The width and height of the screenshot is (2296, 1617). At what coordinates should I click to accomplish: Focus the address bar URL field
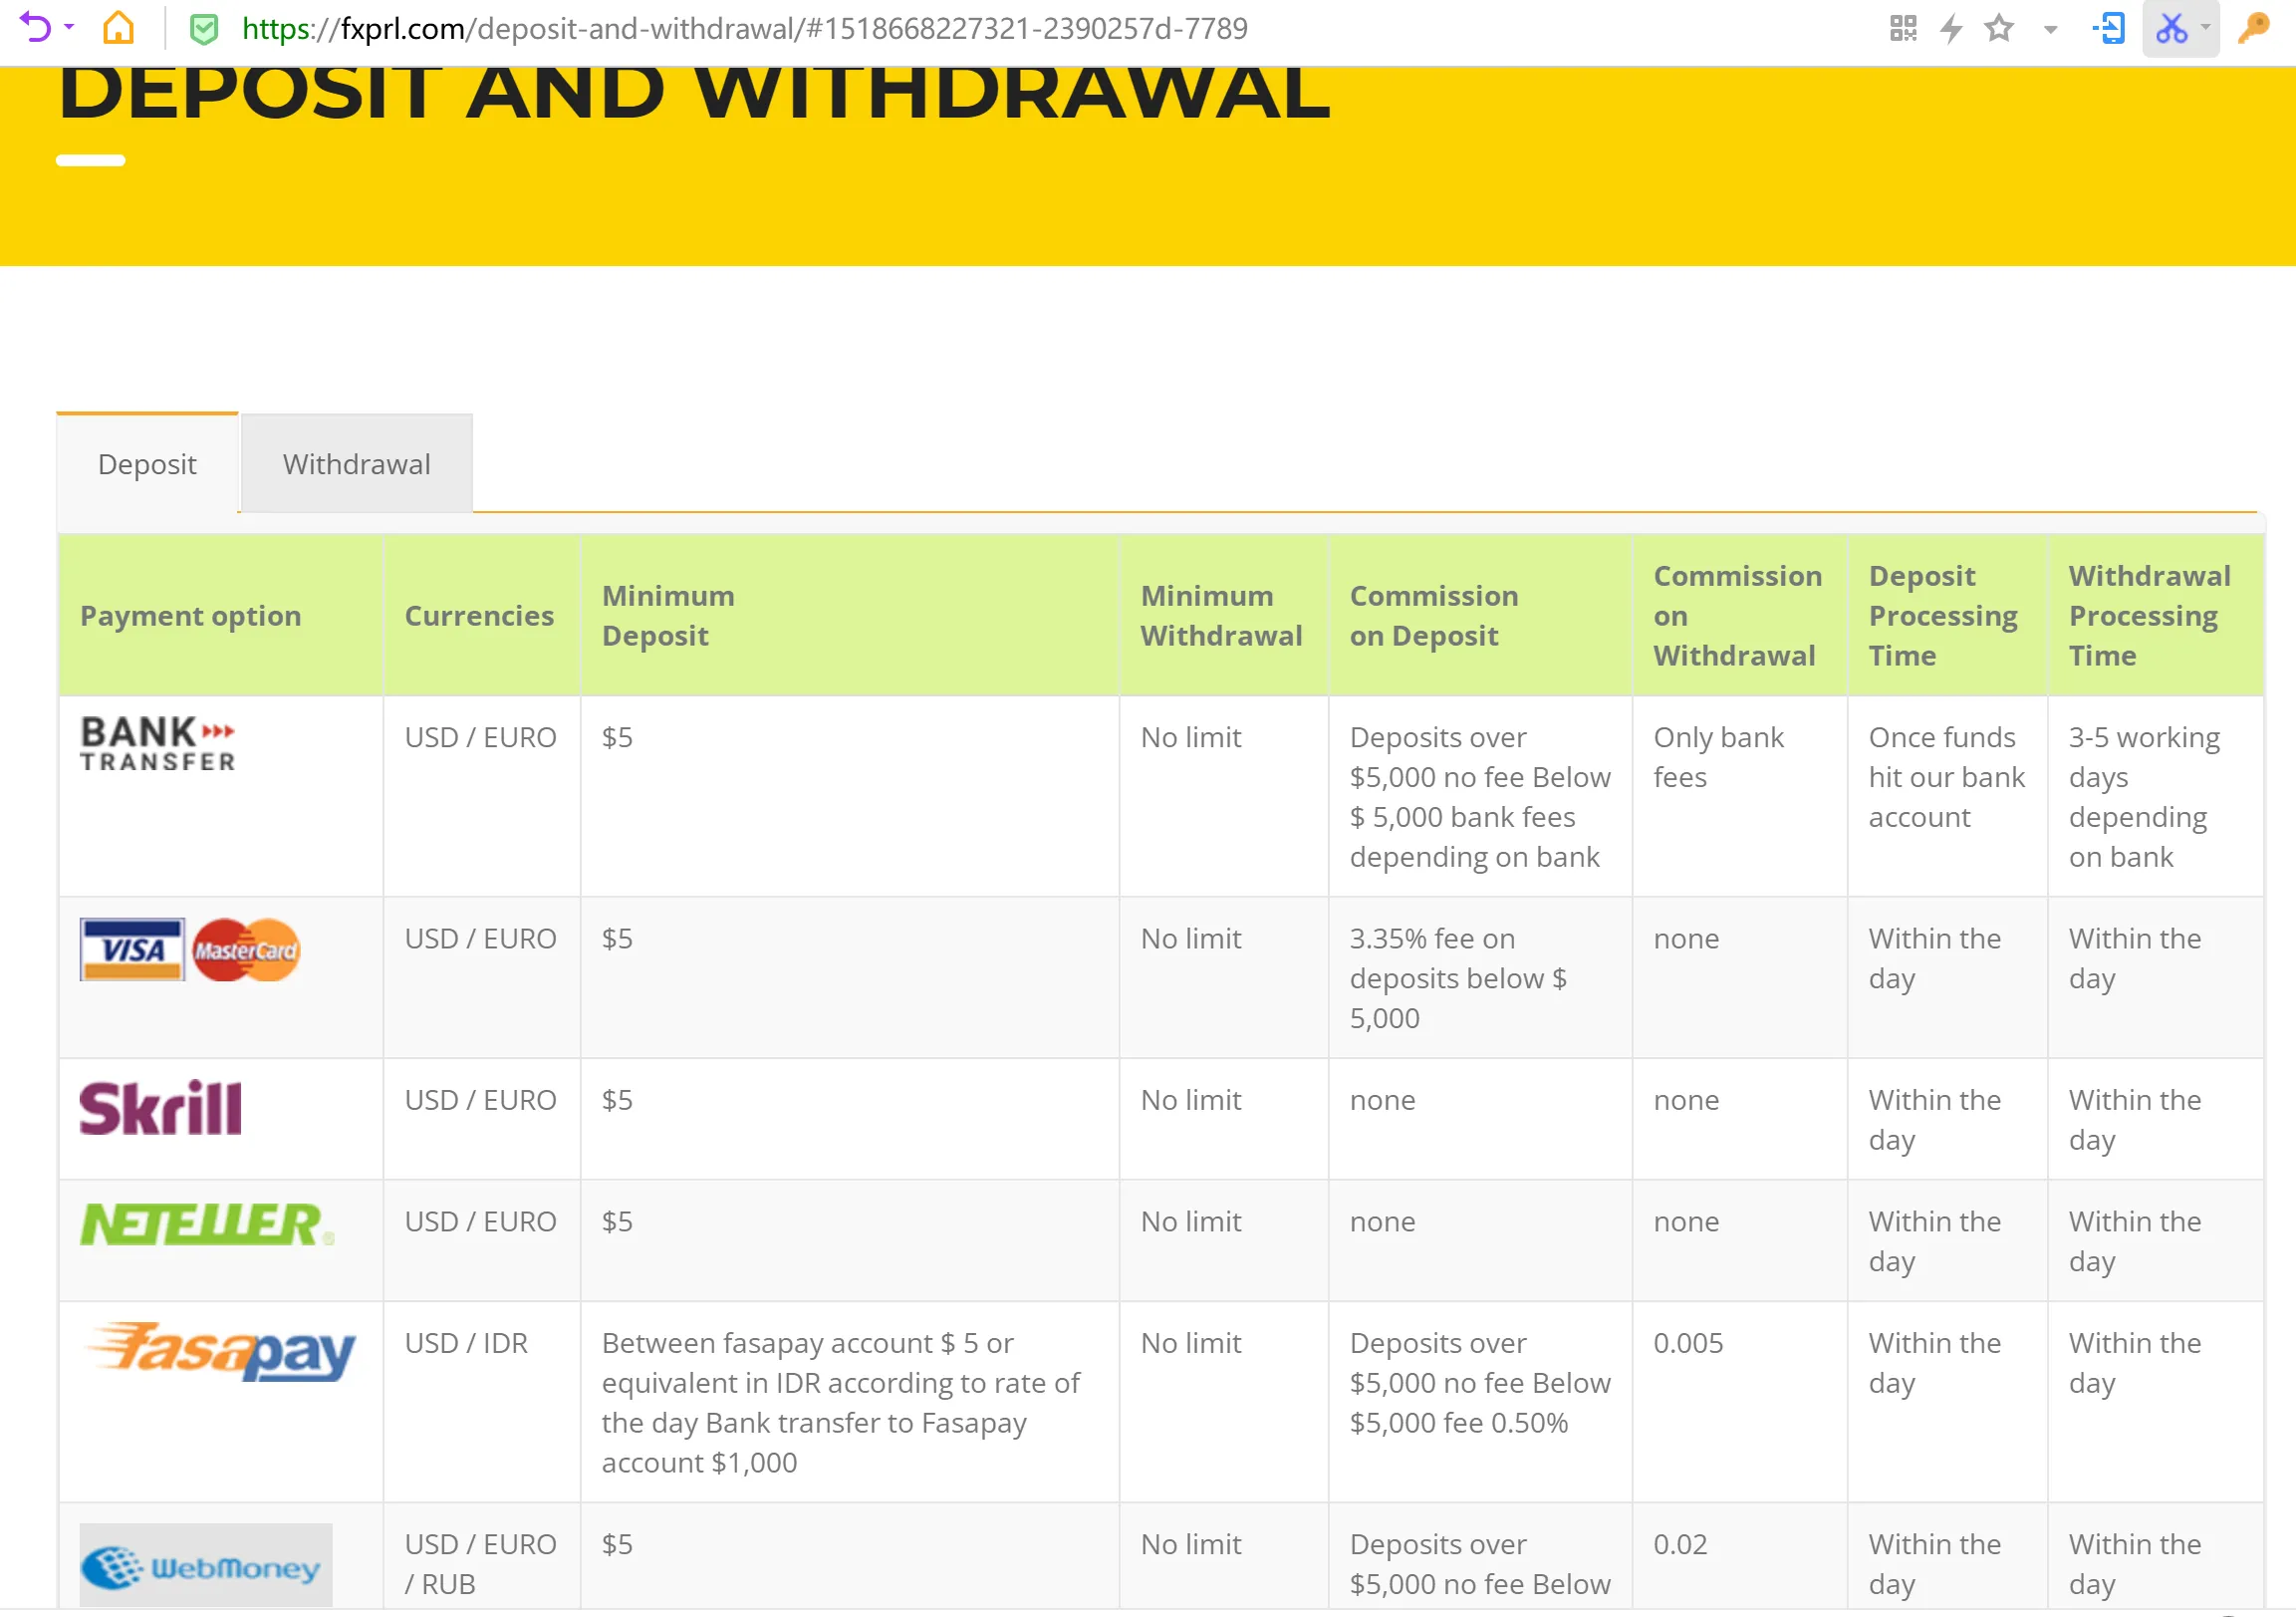click(745, 28)
